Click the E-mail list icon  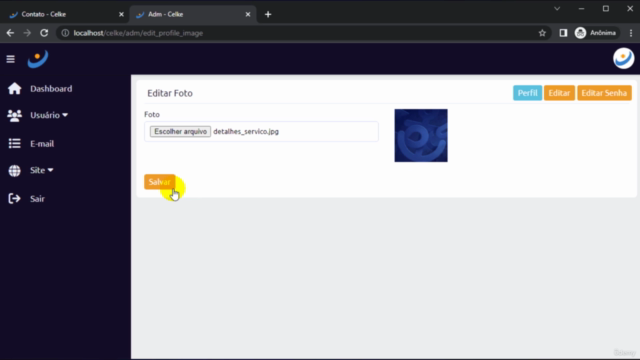(14, 144)
